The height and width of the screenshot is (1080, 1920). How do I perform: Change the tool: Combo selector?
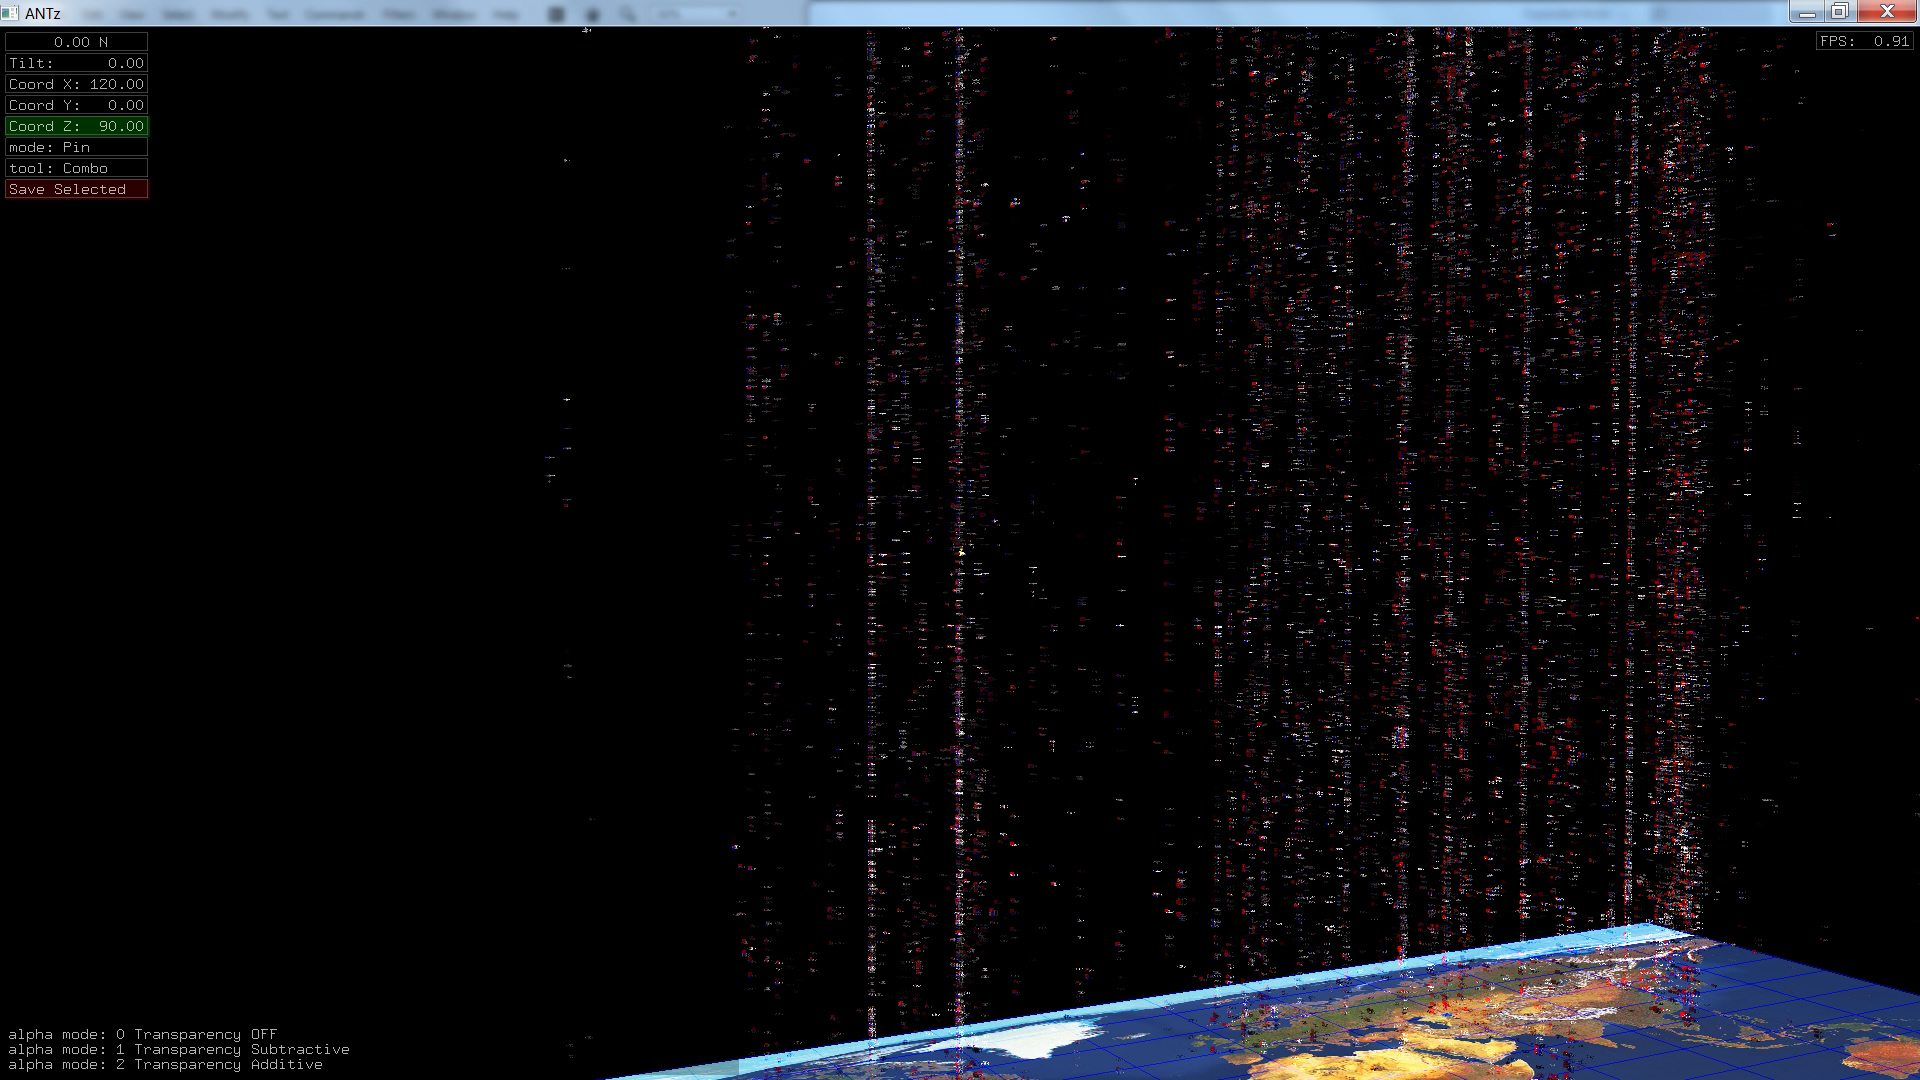[x=77, y=168]
